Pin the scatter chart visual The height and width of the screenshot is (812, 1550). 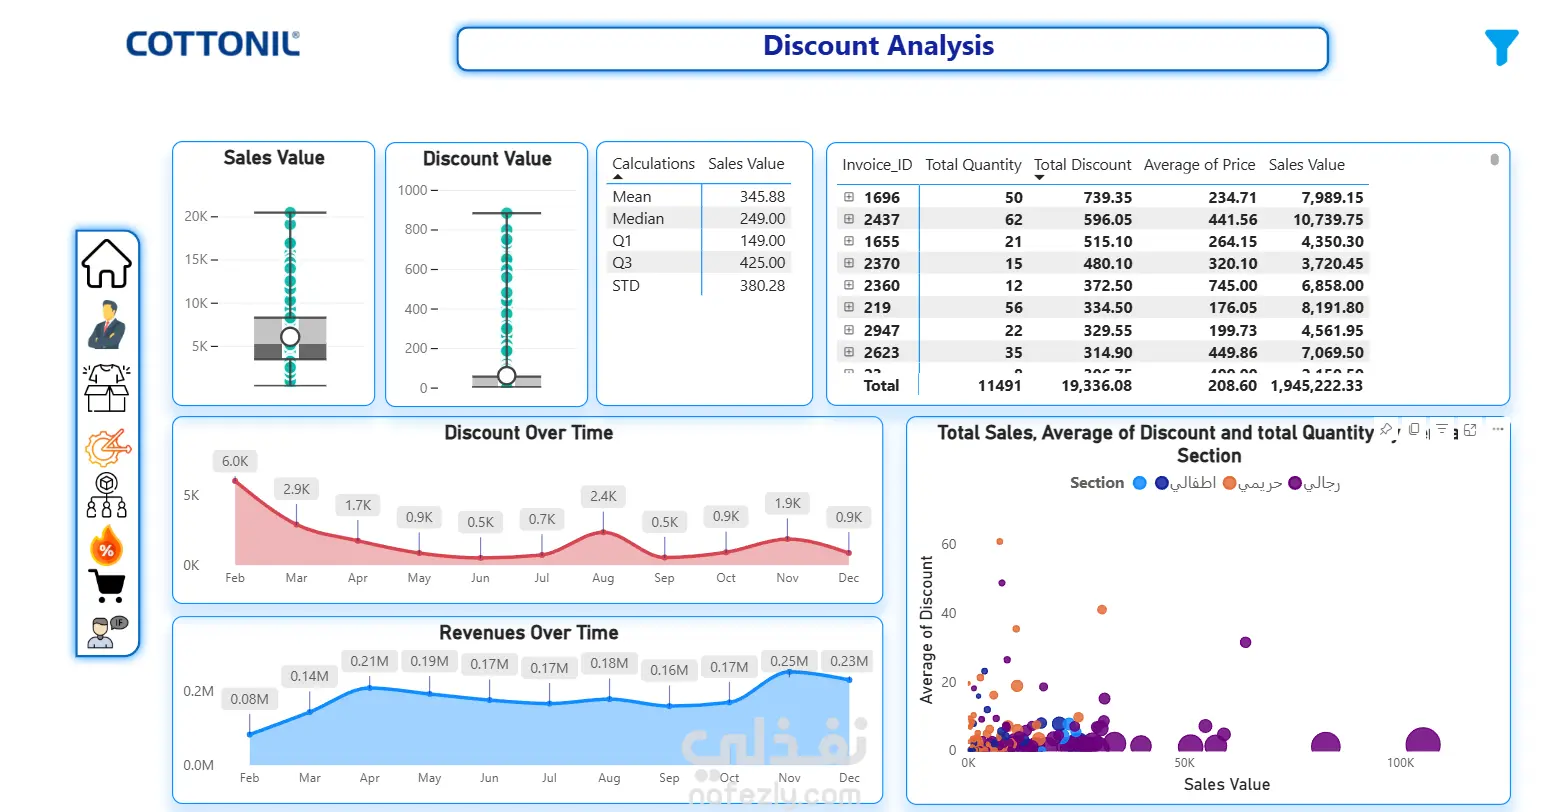tap(1386, 430)
